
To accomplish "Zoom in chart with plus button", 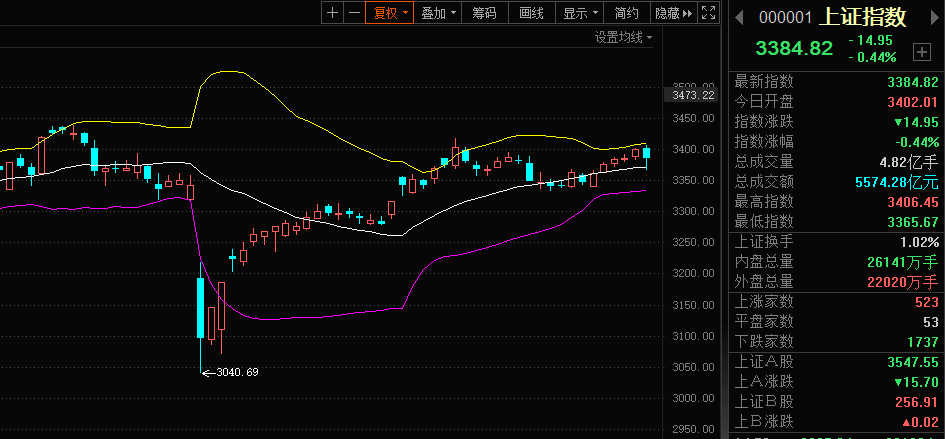I will 332,13.
